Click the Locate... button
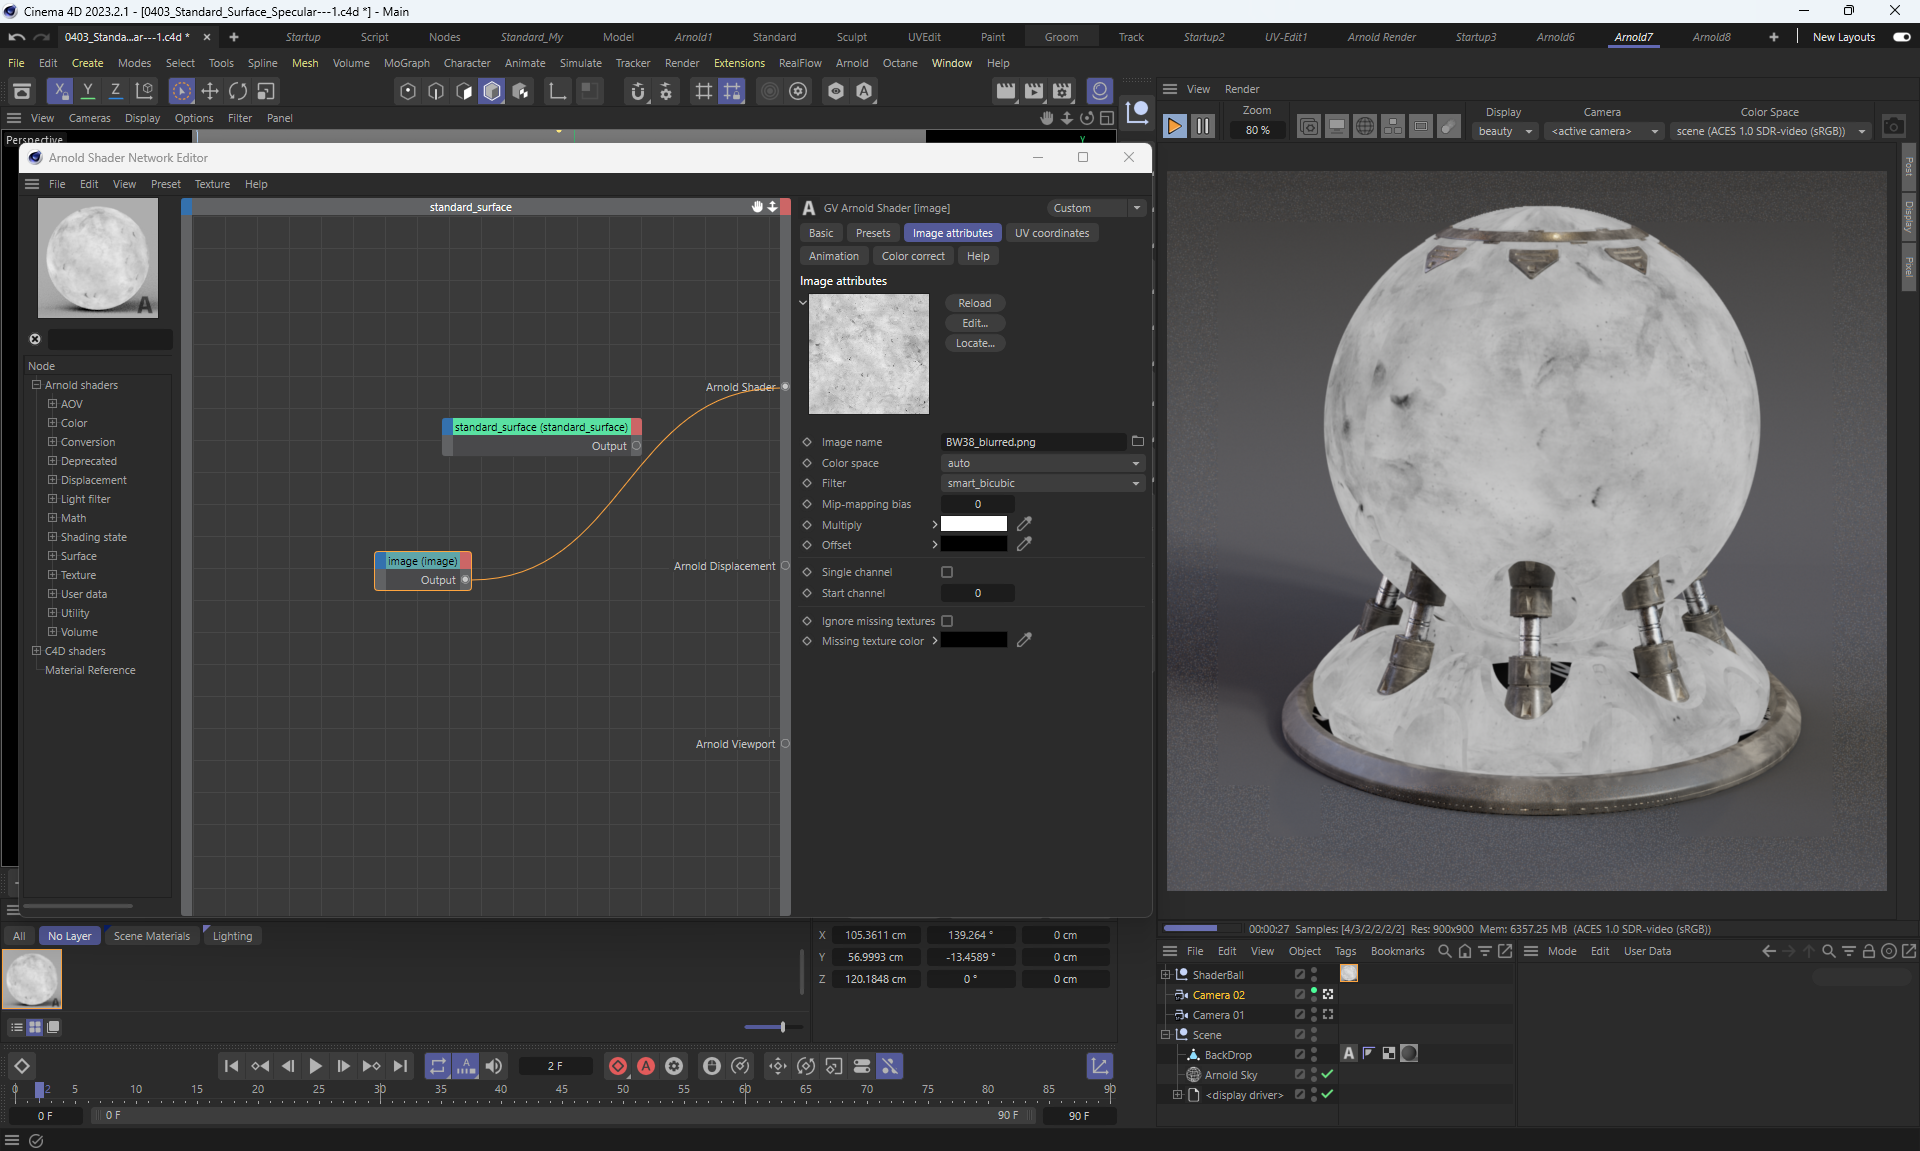 [974, 343]
